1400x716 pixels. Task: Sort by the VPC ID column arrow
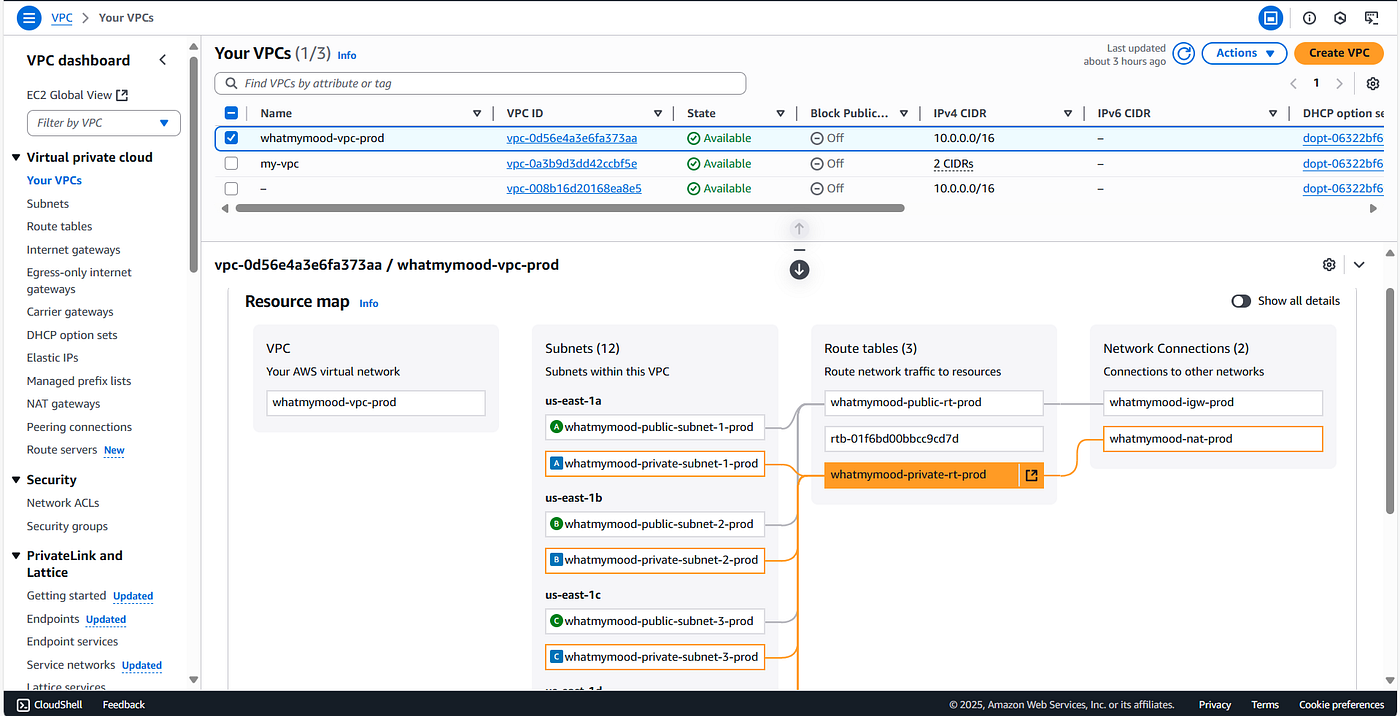[x=658, y=113]
